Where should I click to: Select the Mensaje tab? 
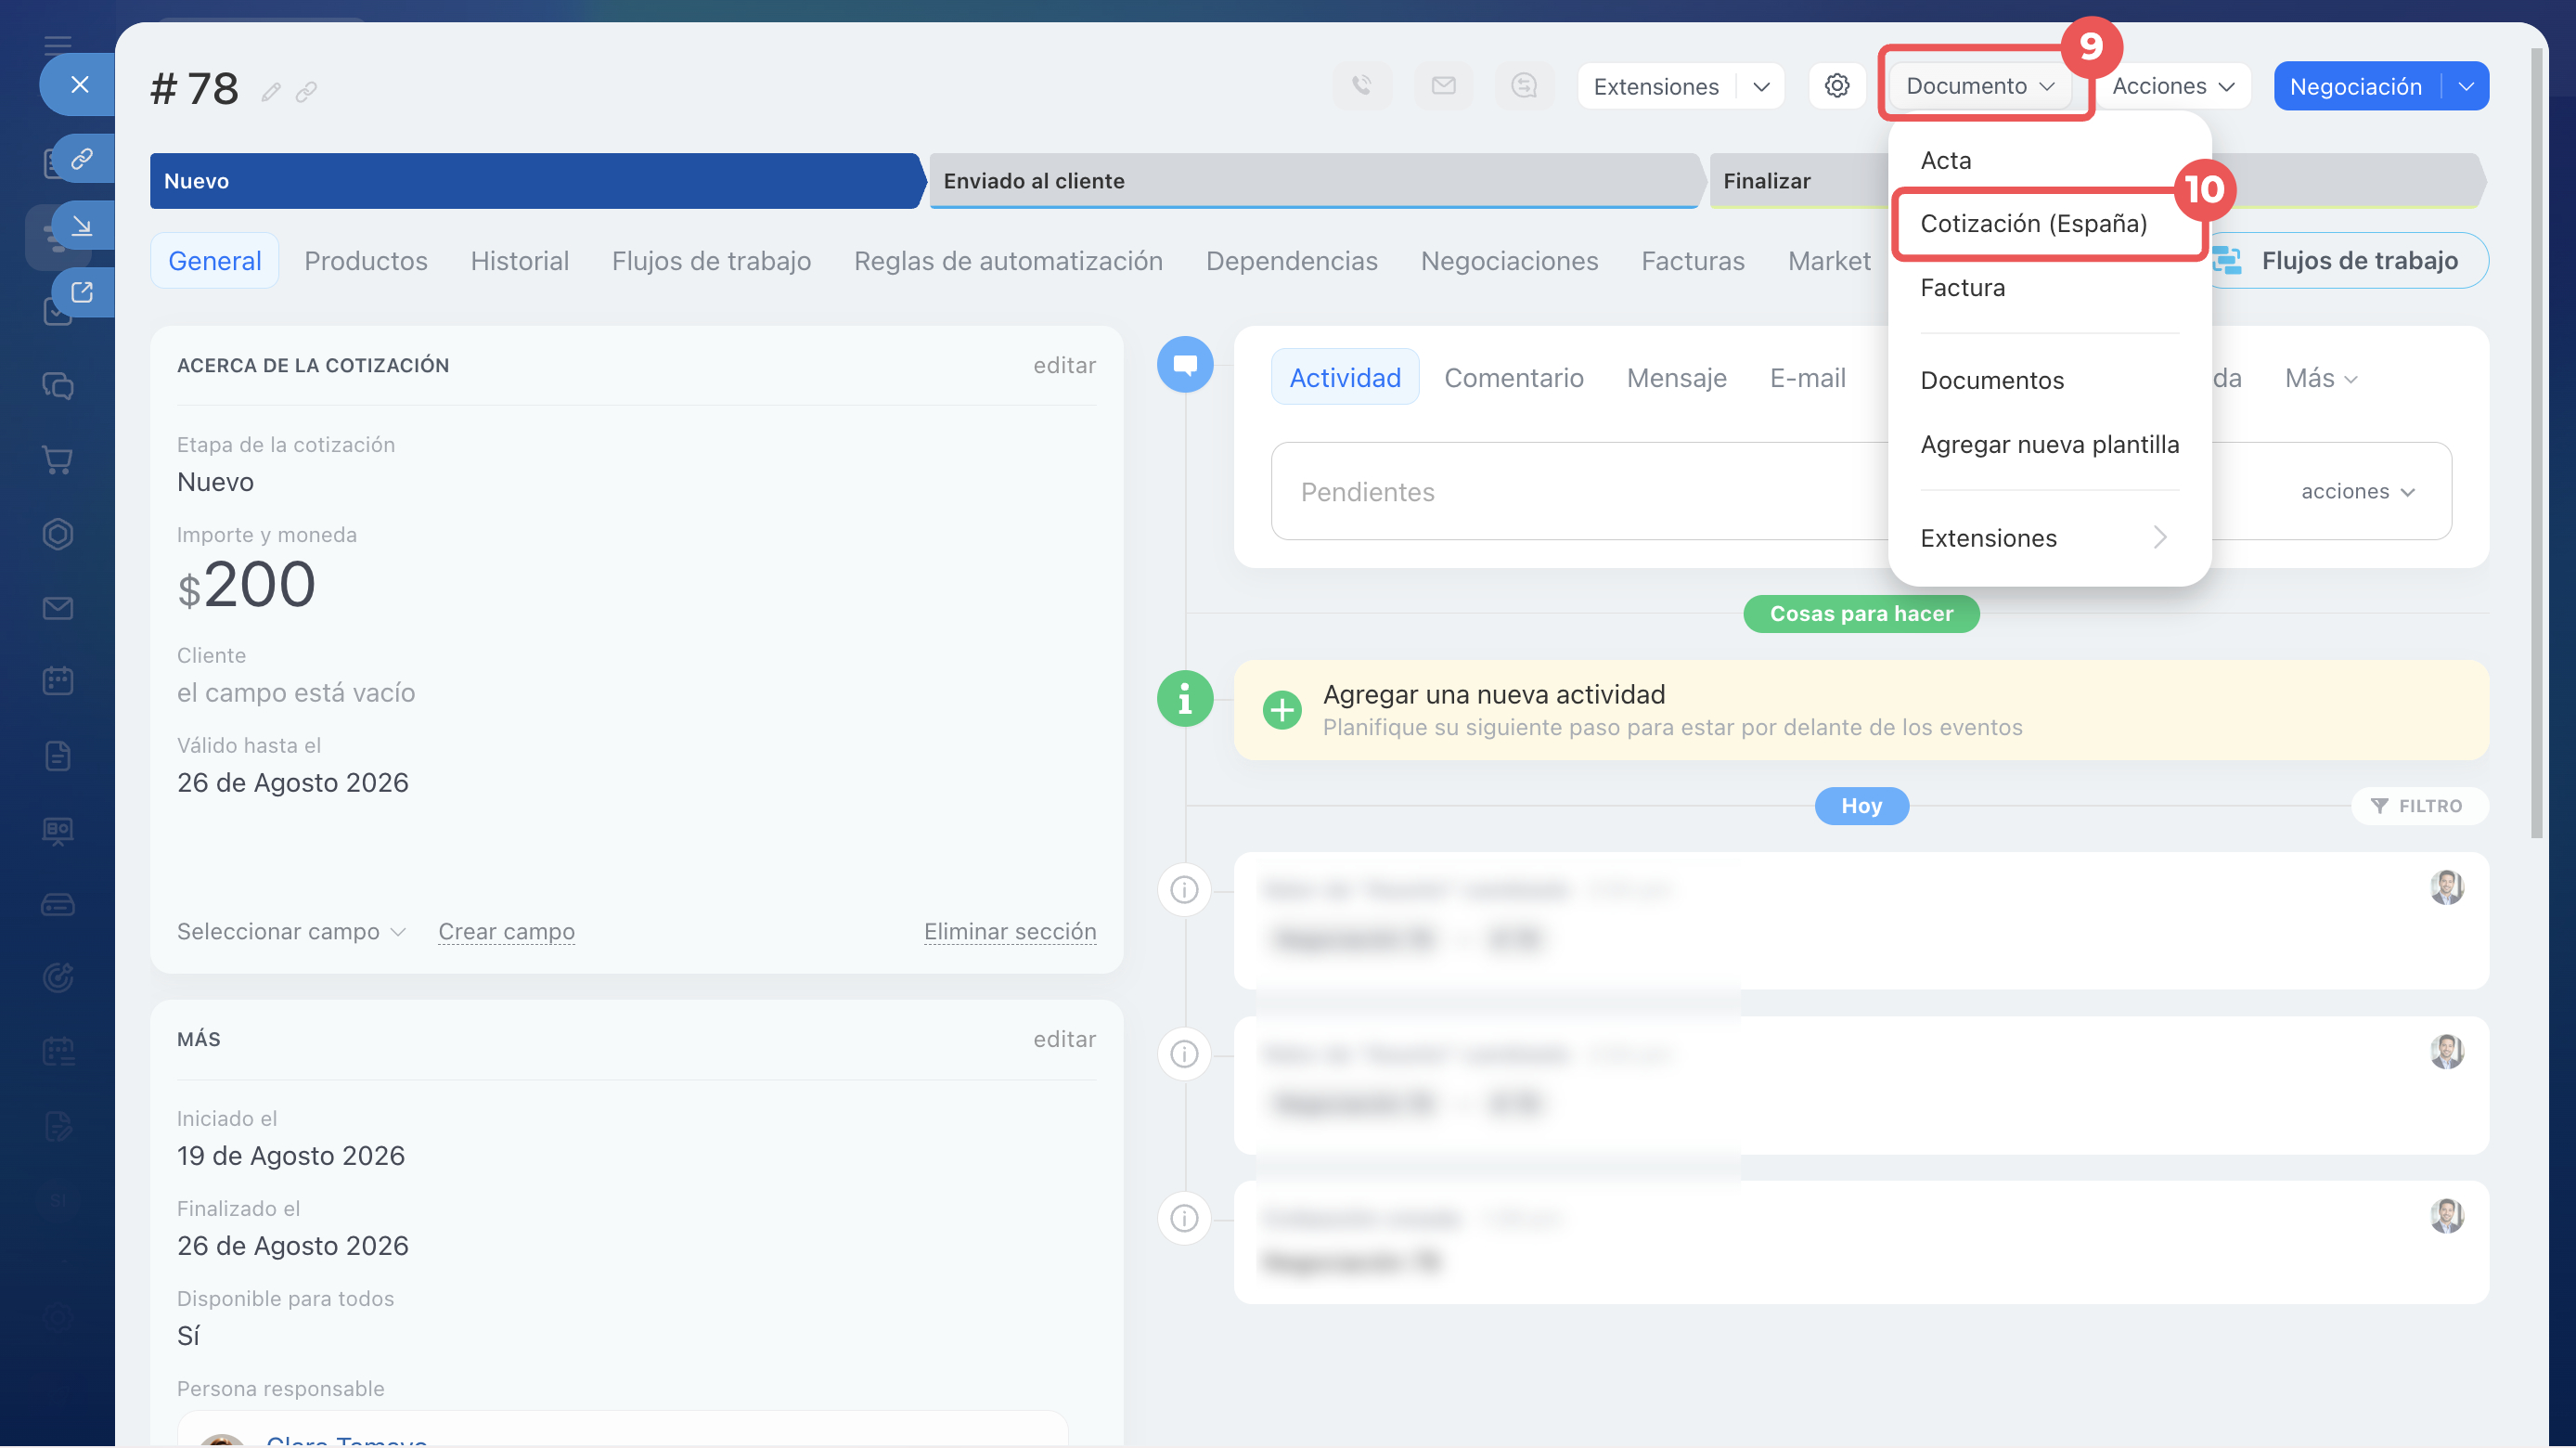(1677, 378)
